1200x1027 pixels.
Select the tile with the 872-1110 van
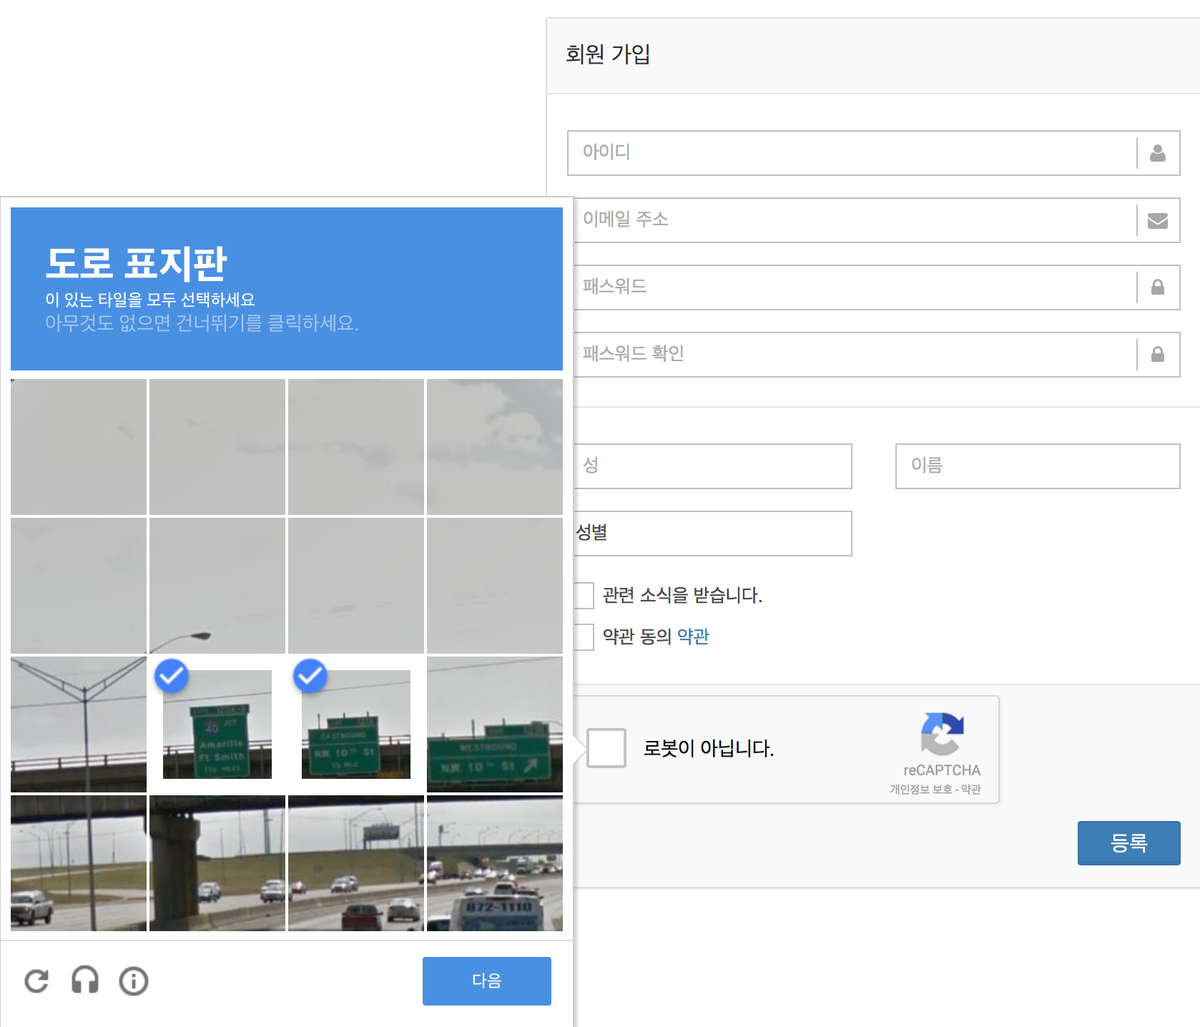pyautogui.click(x=495, y=863)
